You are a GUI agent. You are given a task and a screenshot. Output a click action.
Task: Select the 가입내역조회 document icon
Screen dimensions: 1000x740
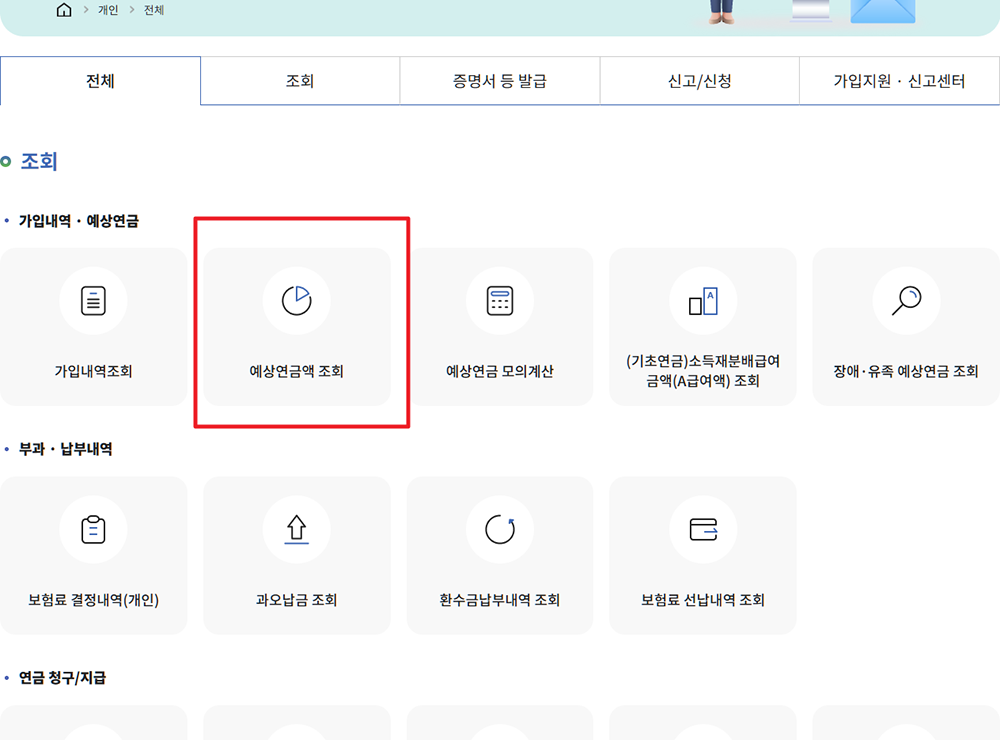tap(94, 300)
